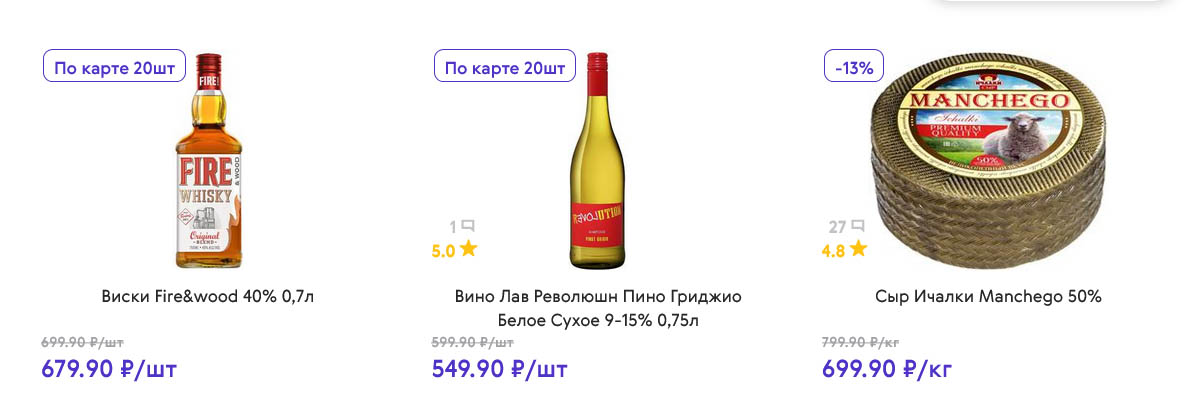Click the gold rating star on Manchego cheese
The height and width of the screenshot is (408, 1200).
[858, 249]
